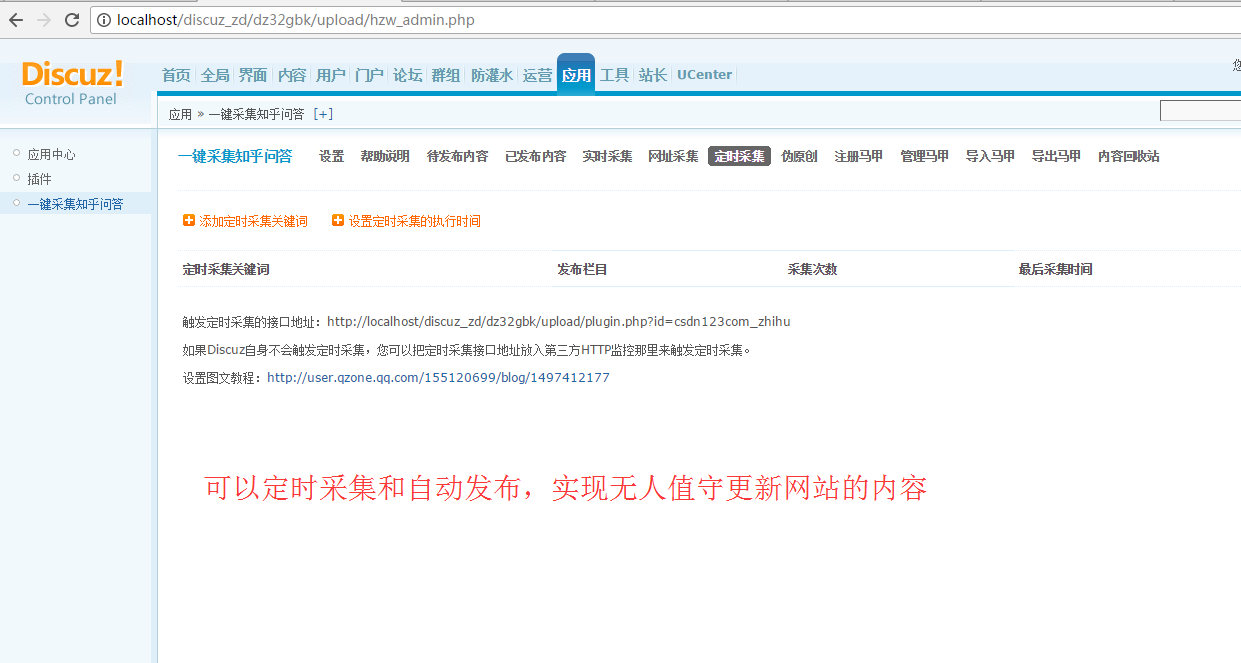1241x663 pixels.
Task: Open the 运营 top menu
Action: pos(537,75)
